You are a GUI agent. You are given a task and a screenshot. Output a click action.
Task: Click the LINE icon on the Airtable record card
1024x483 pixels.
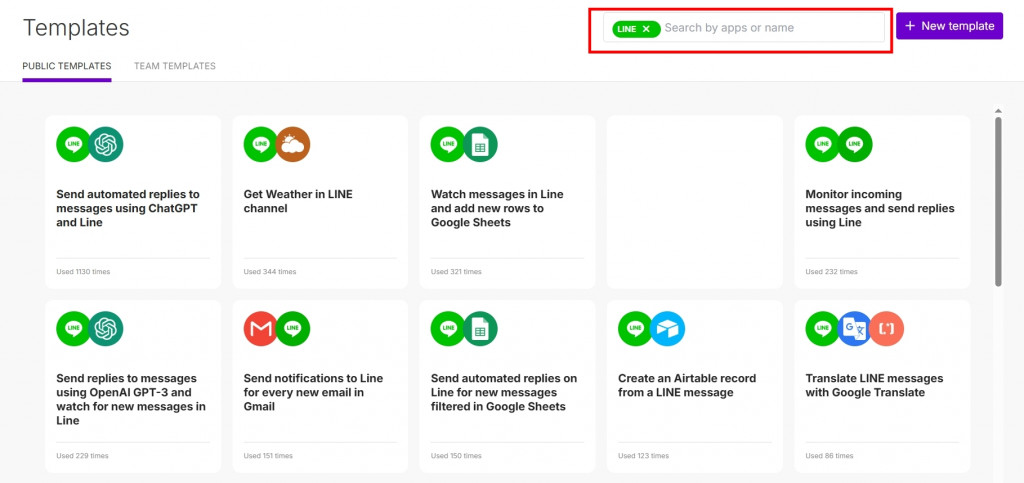pos(635,328)
